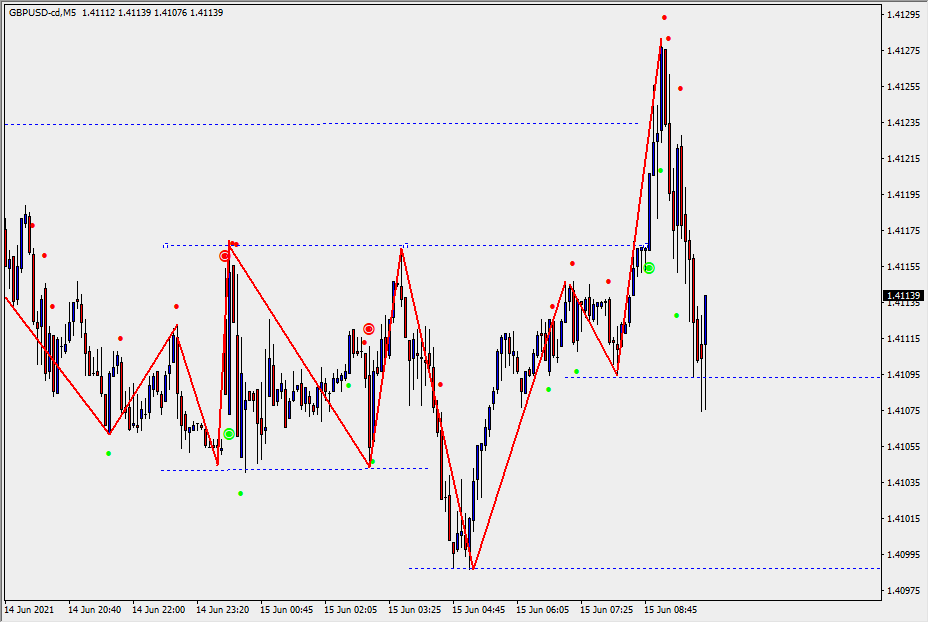Click the red dot beside the 1.41255 level
This screenshot has width=929, height=623.
coord(681,88)
